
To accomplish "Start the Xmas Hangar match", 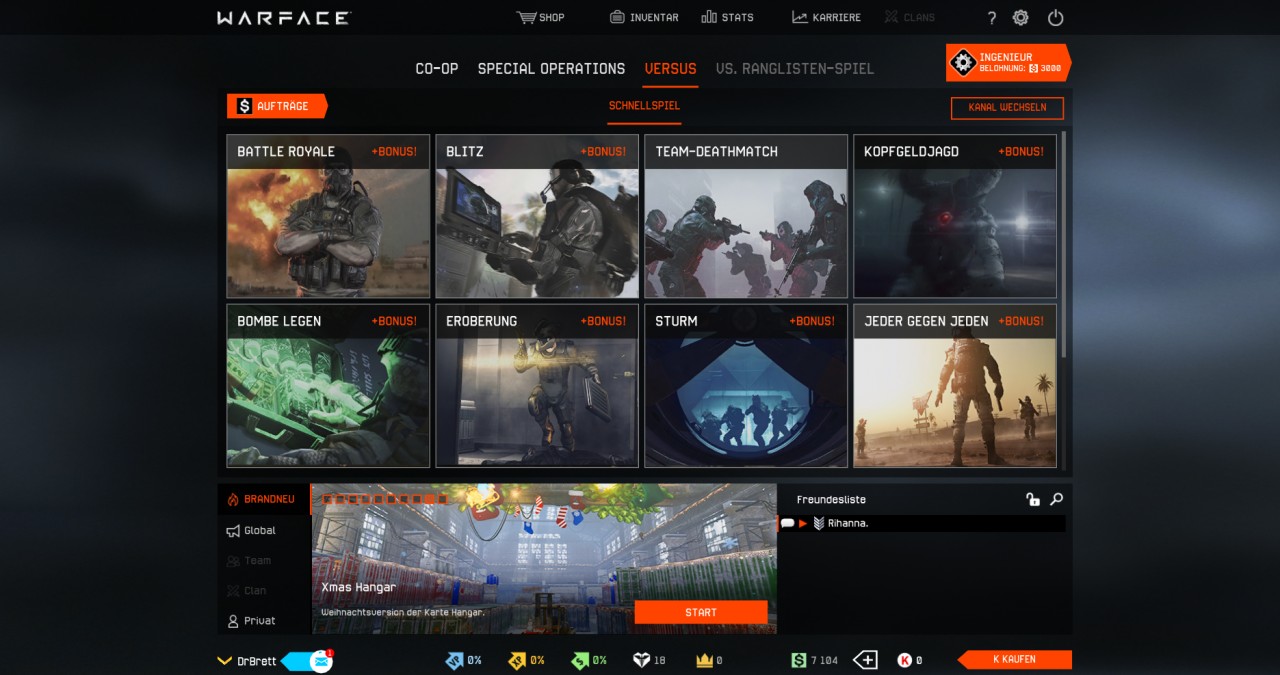I will tap(700, 612).
